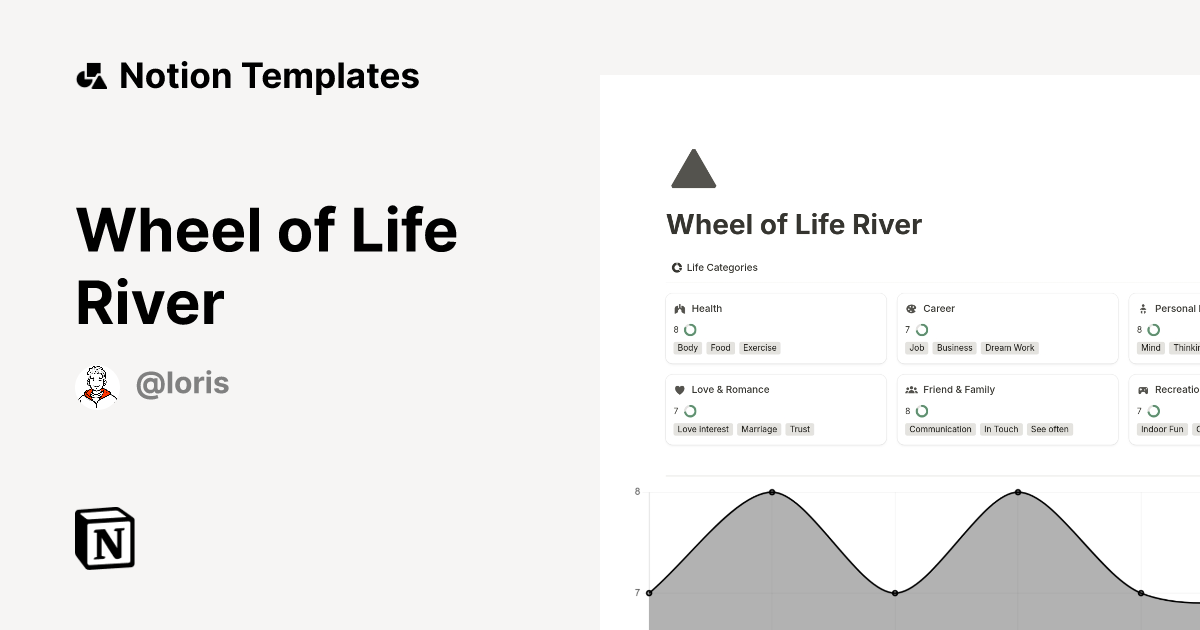Click the first chart peak data point
1200x630 pixels.
point(771,491)
